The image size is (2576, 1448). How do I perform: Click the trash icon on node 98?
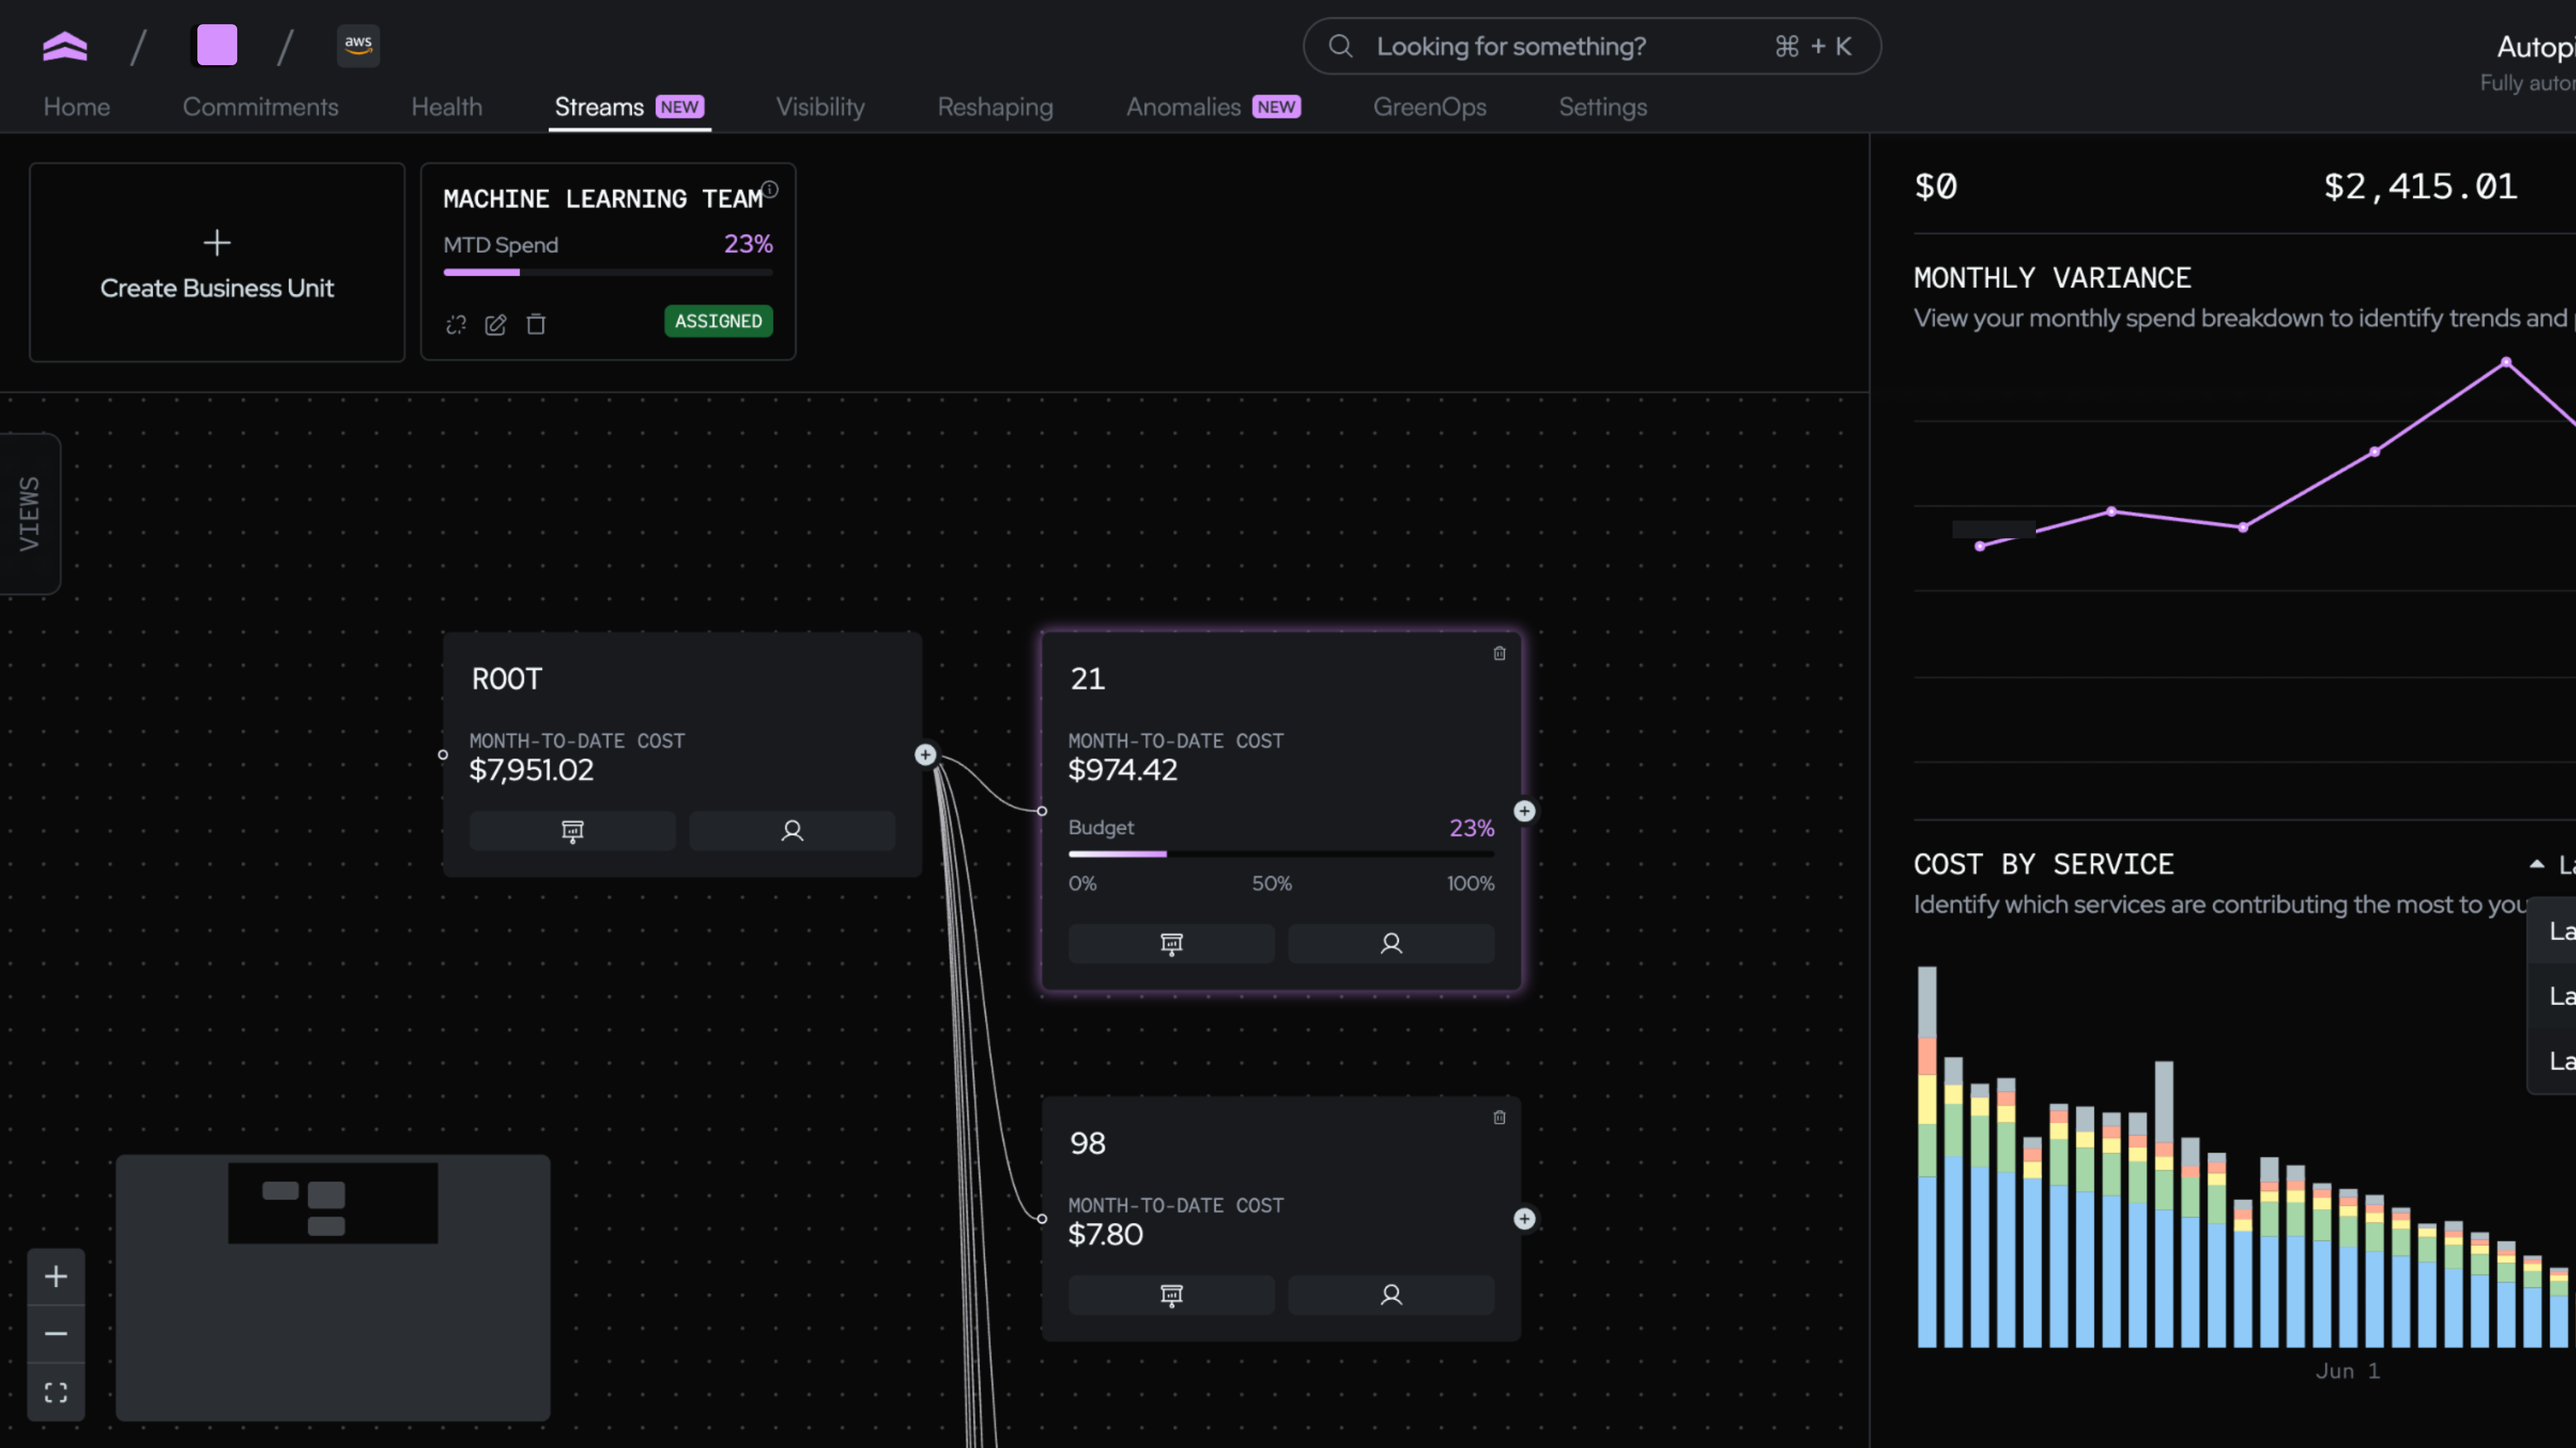pos(1499,1118)
